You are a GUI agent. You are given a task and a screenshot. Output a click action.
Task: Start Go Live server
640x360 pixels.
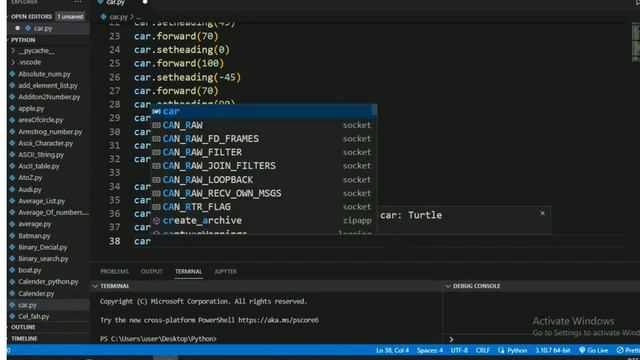pyautogui.click(x=594, y=351)
